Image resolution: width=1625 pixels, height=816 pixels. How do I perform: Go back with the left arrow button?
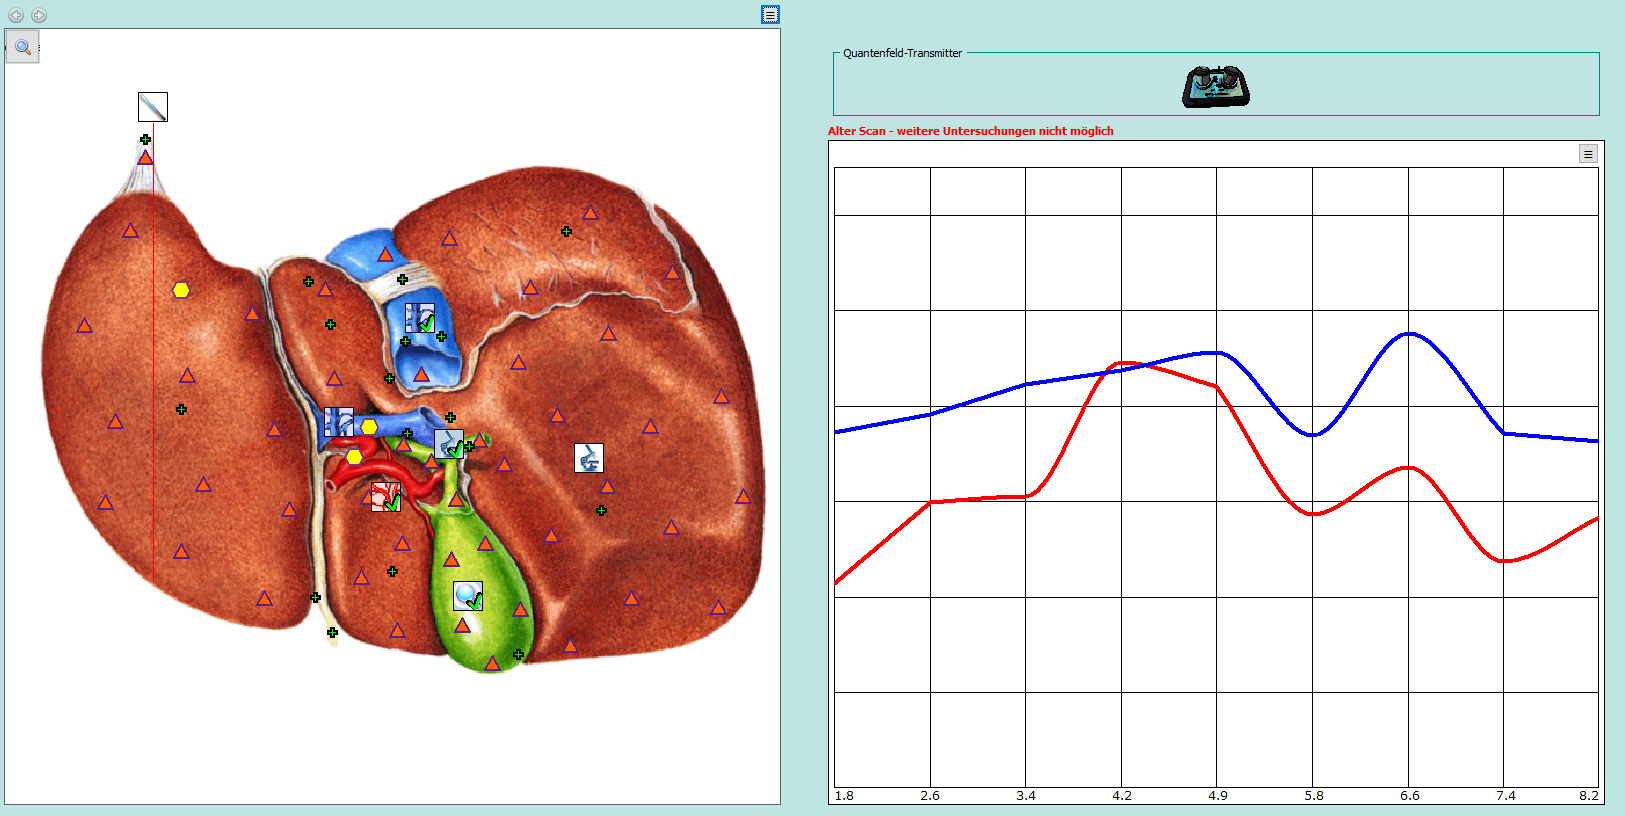[x=16, y=15]
